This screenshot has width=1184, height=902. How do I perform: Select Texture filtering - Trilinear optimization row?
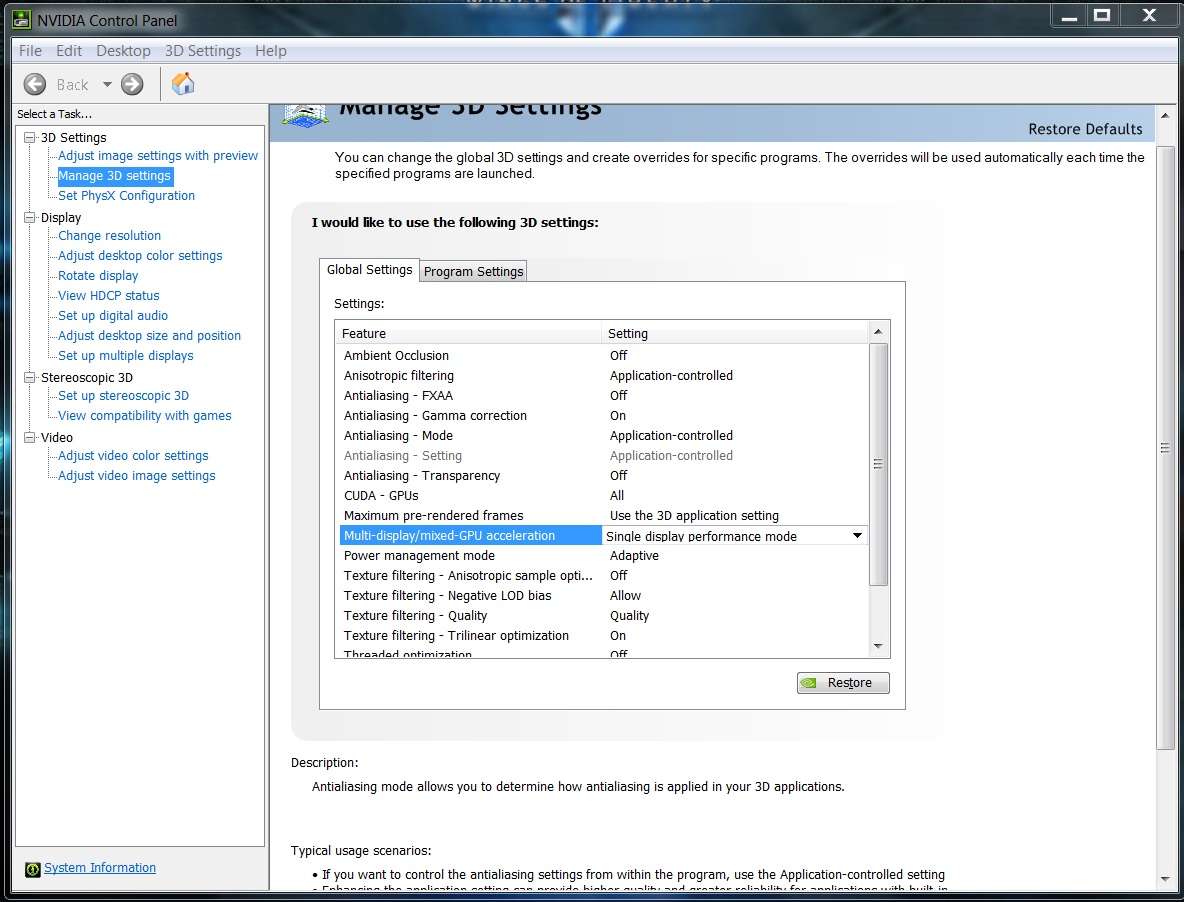click(603, 636)
